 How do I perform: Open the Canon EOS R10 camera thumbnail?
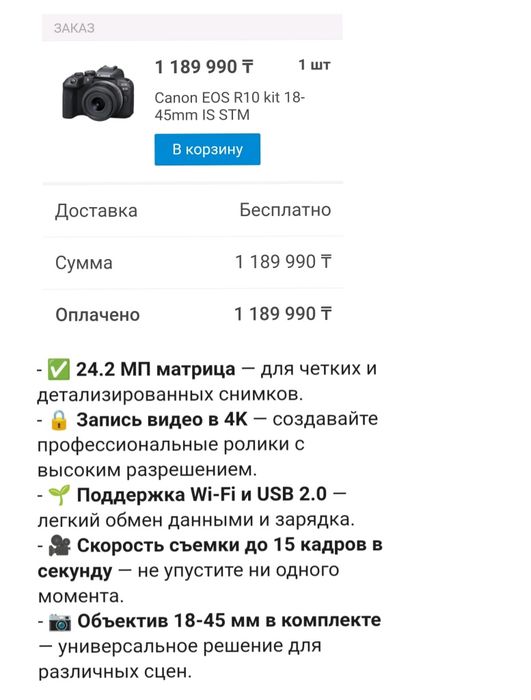(98, 93)
